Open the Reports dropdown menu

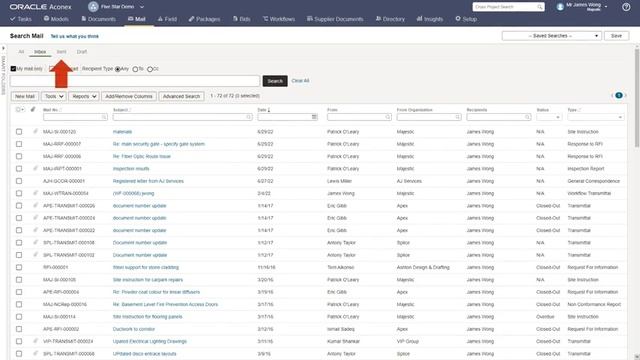pyautogui.click(x=84, y=96)
